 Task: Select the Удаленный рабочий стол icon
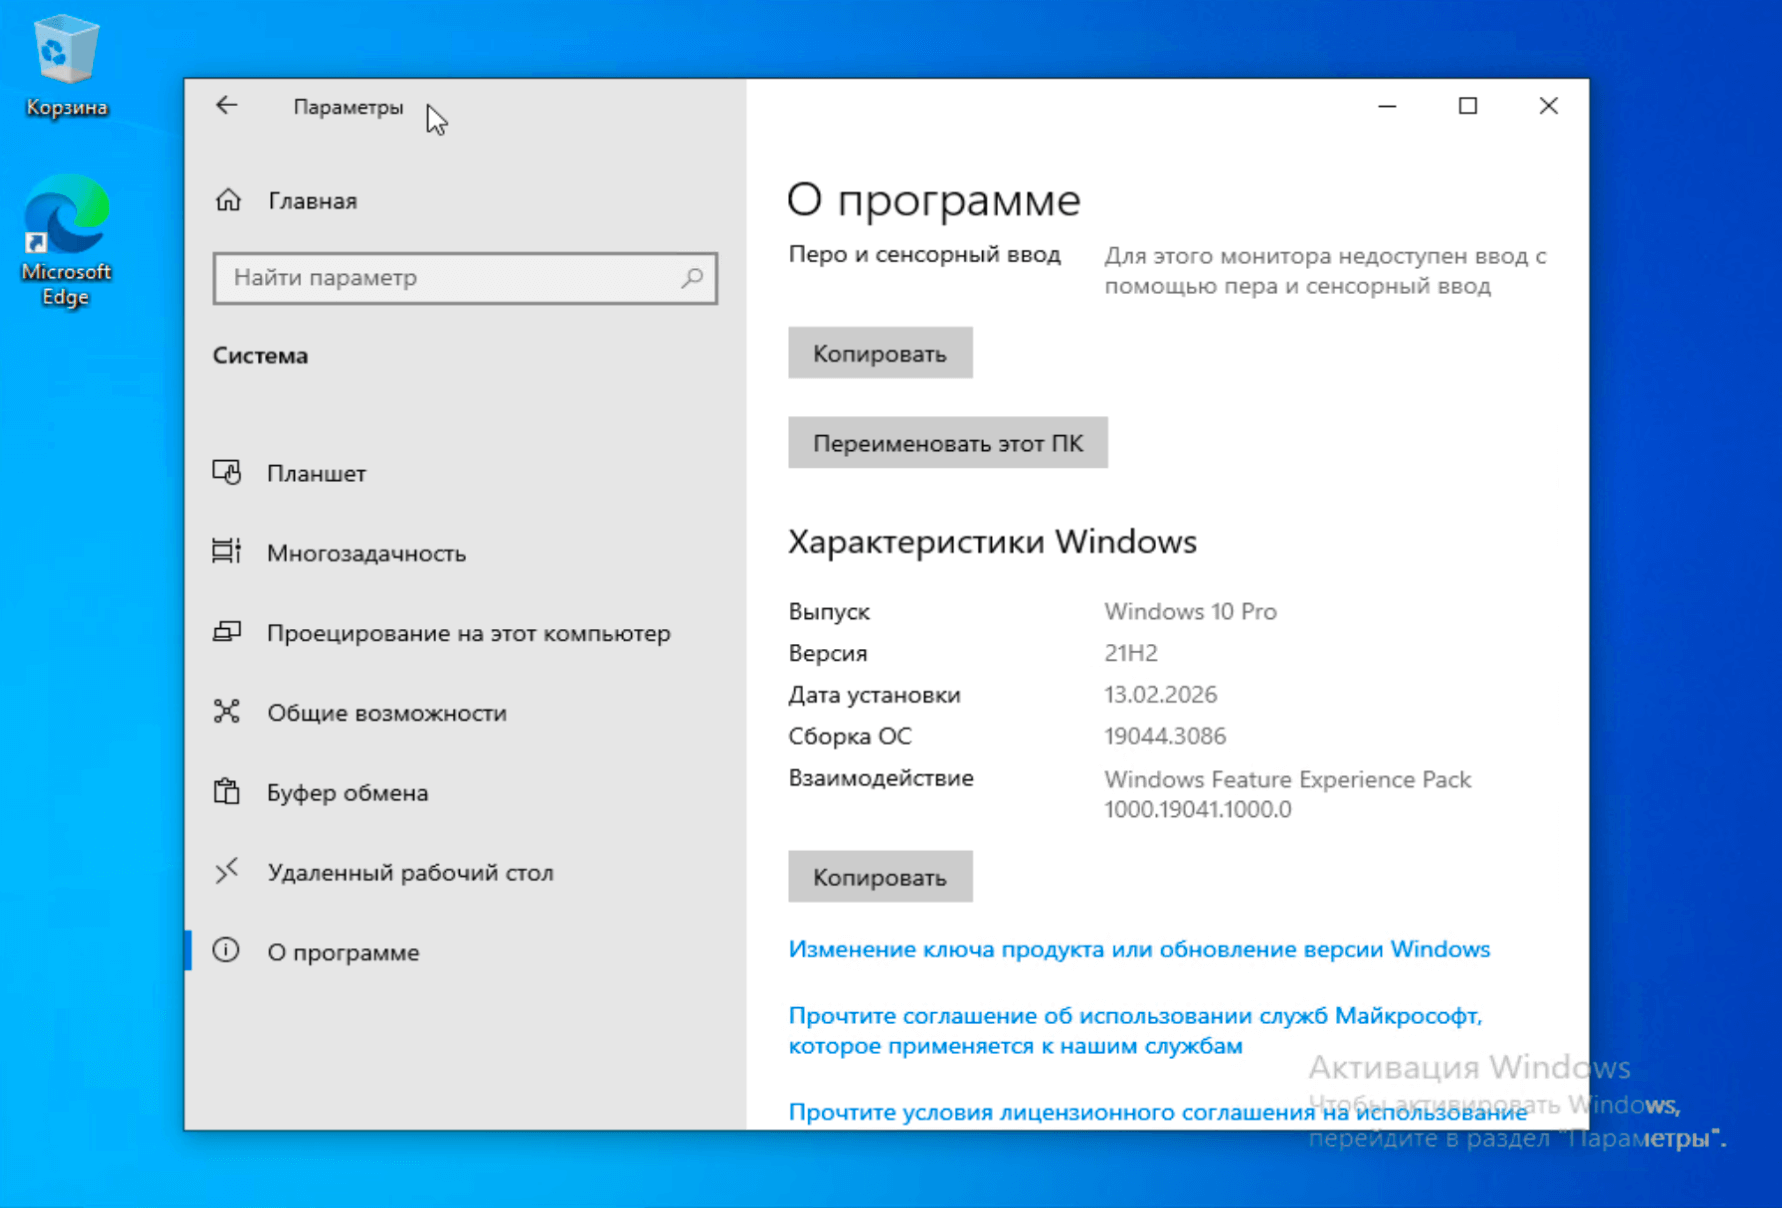[227, 871]
